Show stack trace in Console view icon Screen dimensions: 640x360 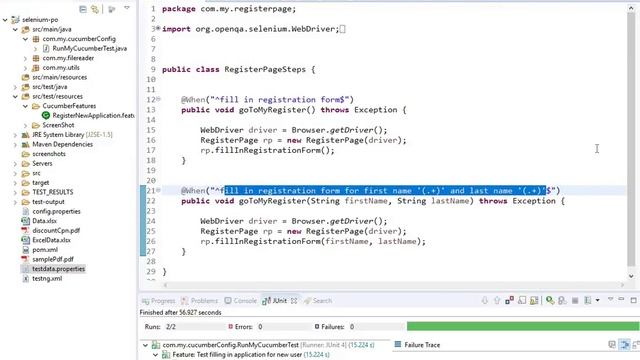point(612,345)
